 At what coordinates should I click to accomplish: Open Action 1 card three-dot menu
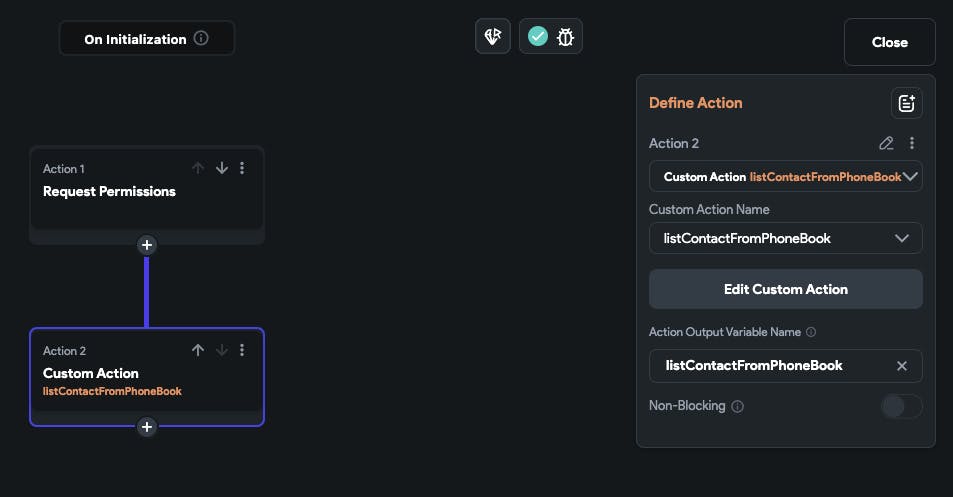(242, 168)
